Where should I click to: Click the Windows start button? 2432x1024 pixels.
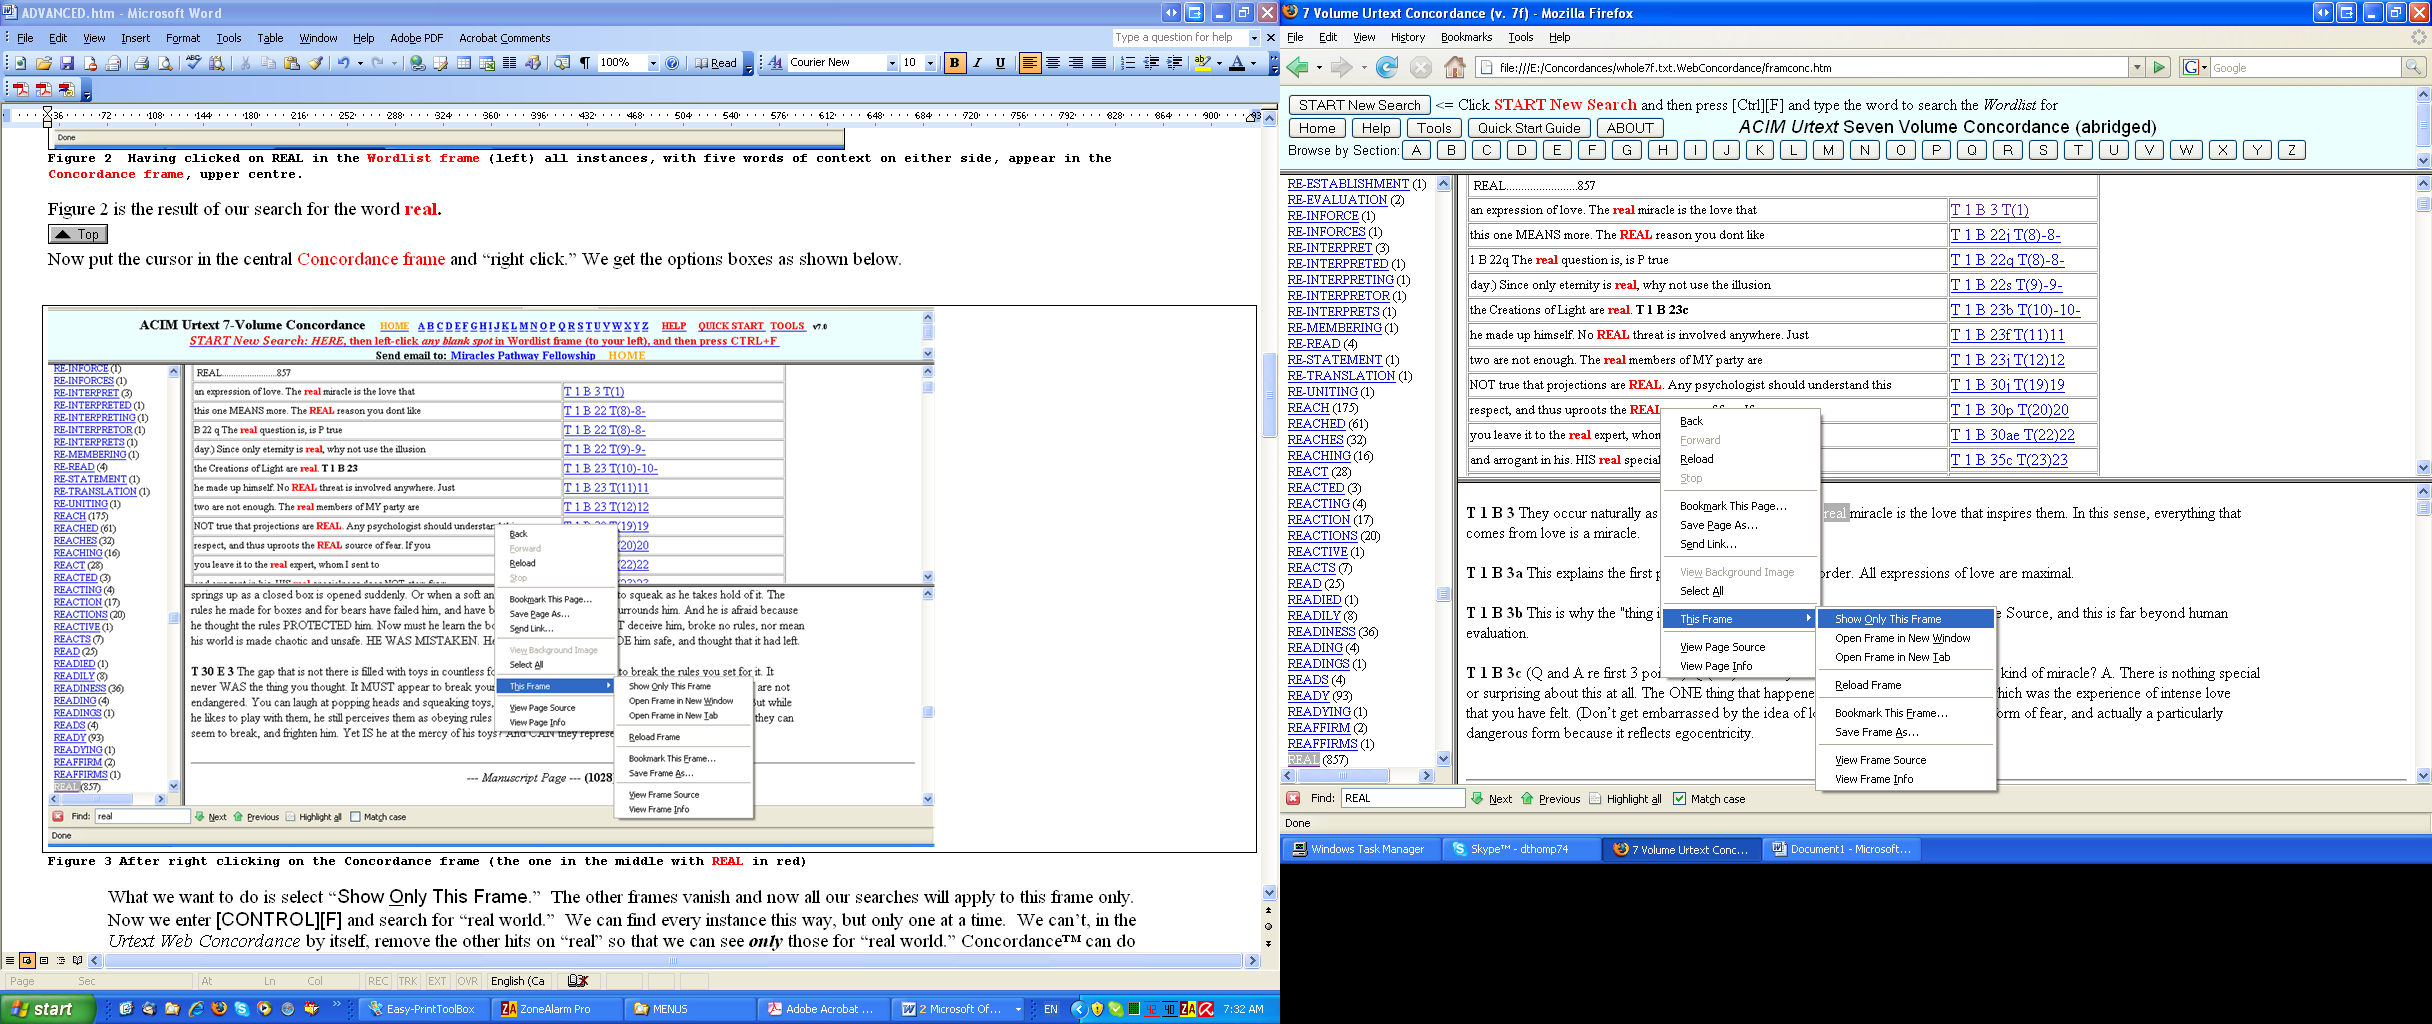click(x=48, y=1009)
